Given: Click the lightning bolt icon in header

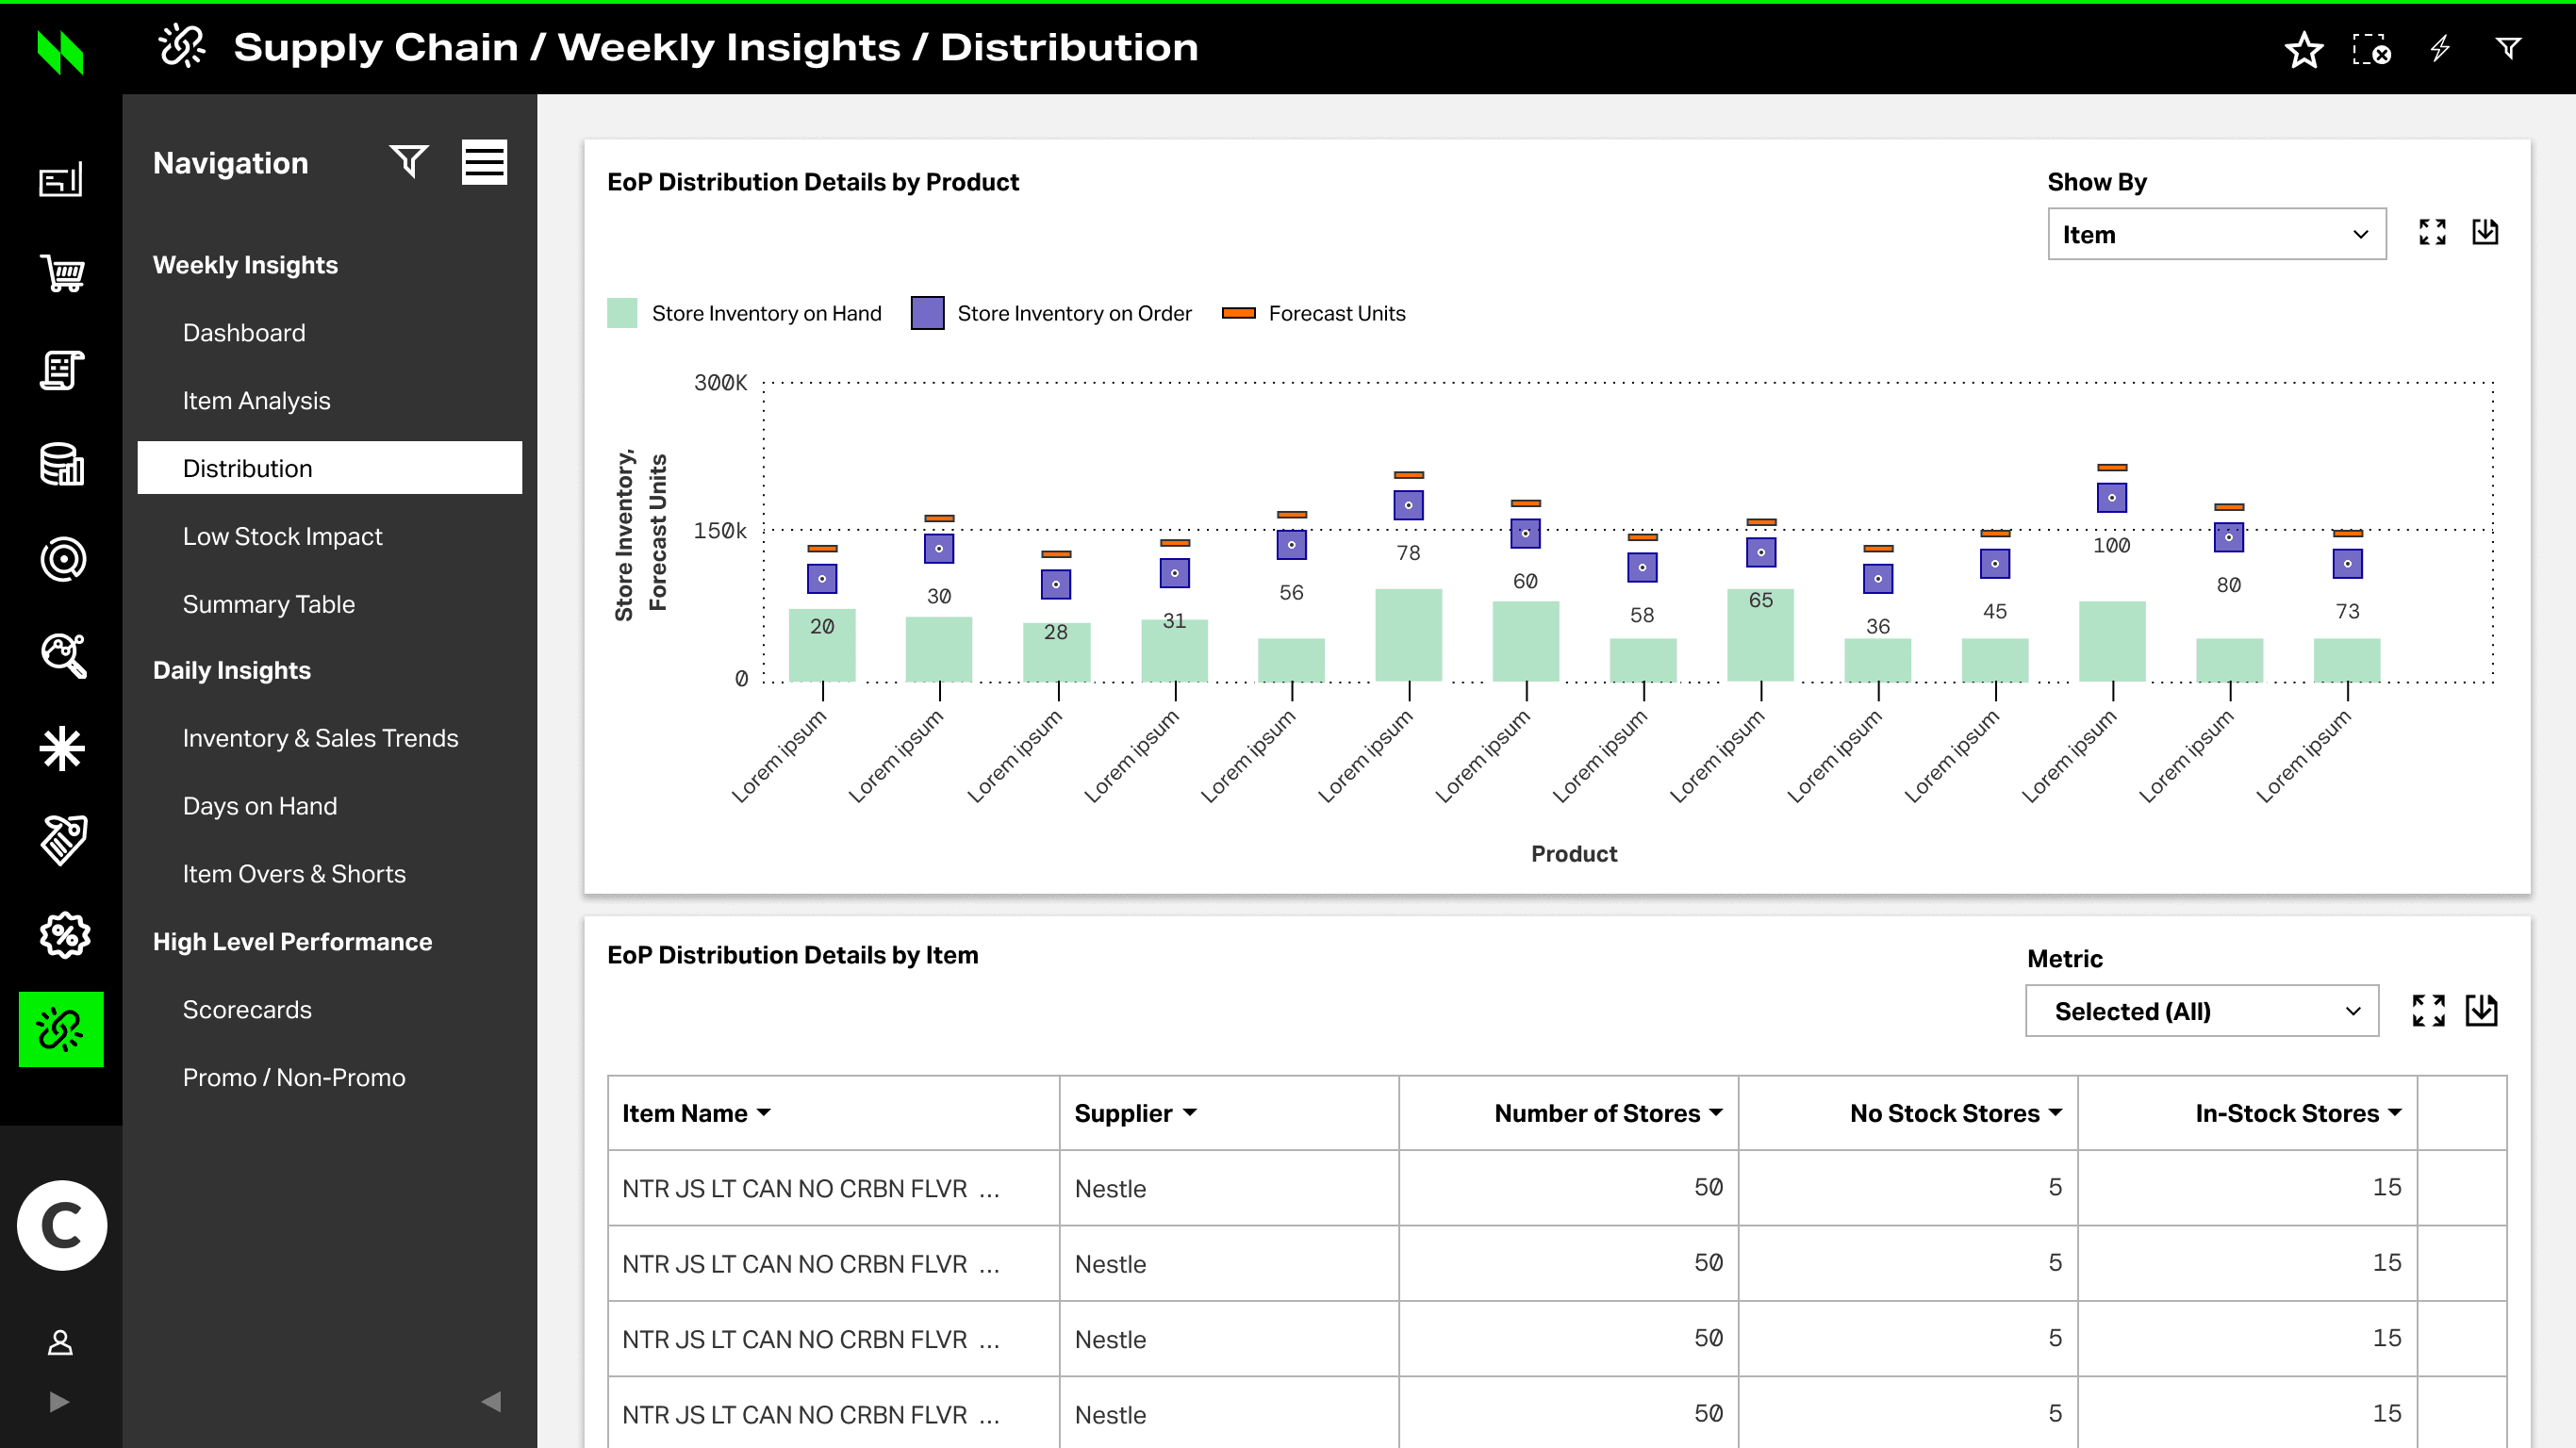Looking at the screenshot, I should pos(2440,49).
